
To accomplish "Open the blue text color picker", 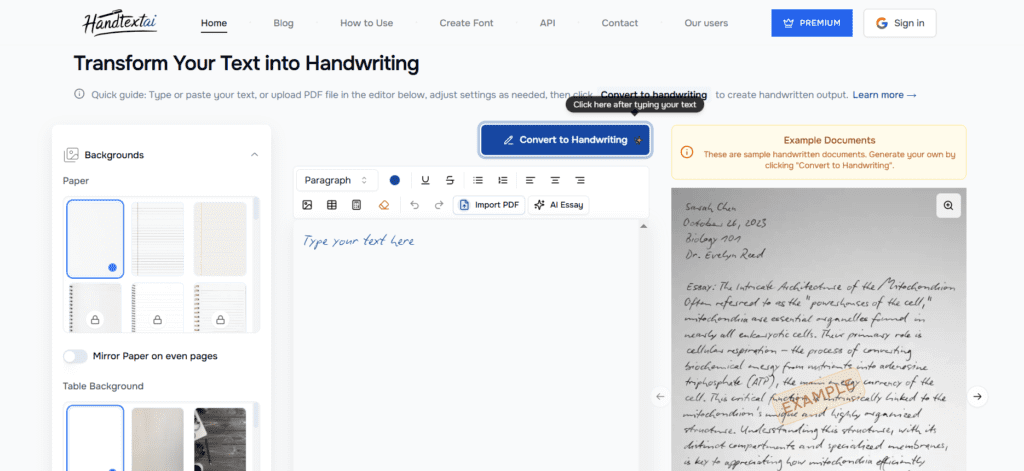I will coord(394,180).
